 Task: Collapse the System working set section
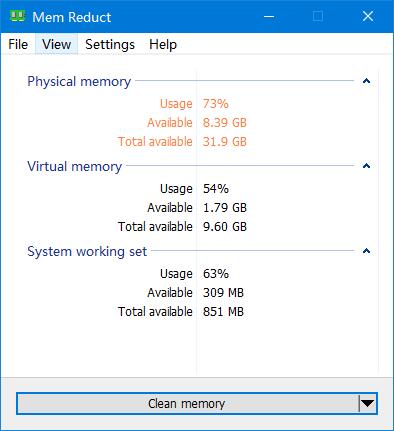[366, 251]
